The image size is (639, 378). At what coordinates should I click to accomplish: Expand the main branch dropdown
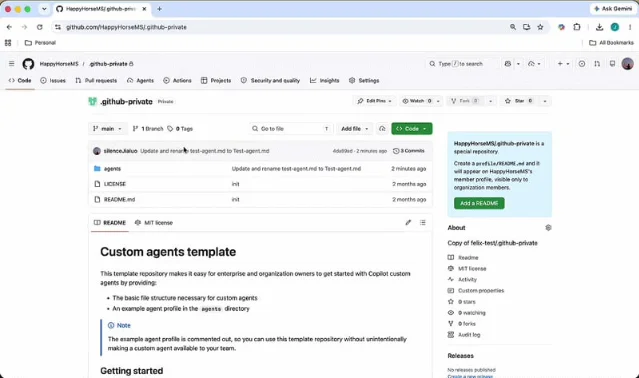coord(107,129)
